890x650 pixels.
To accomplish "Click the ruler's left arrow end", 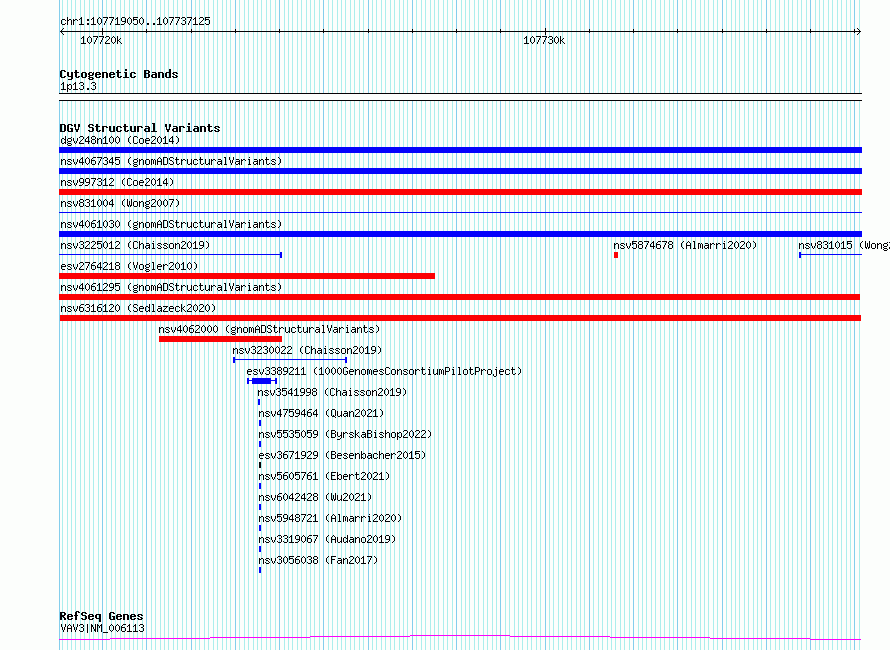I will click(62, 32).
